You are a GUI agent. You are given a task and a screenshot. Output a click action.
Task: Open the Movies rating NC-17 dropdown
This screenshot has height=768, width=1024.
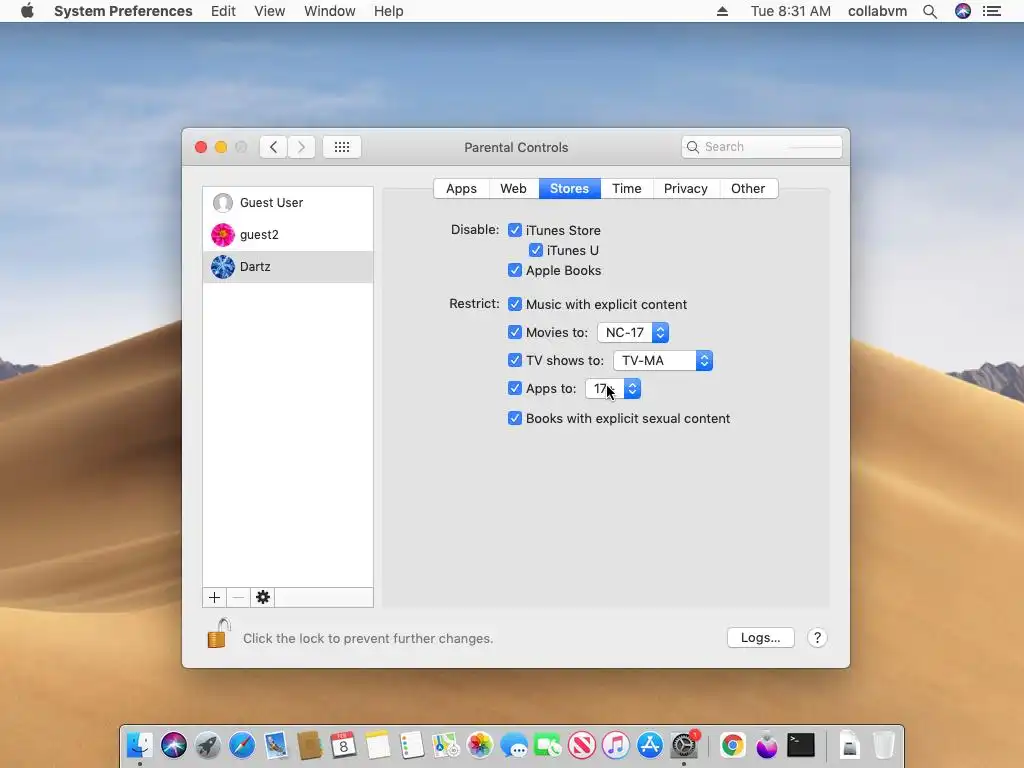(x=633, y=332)
